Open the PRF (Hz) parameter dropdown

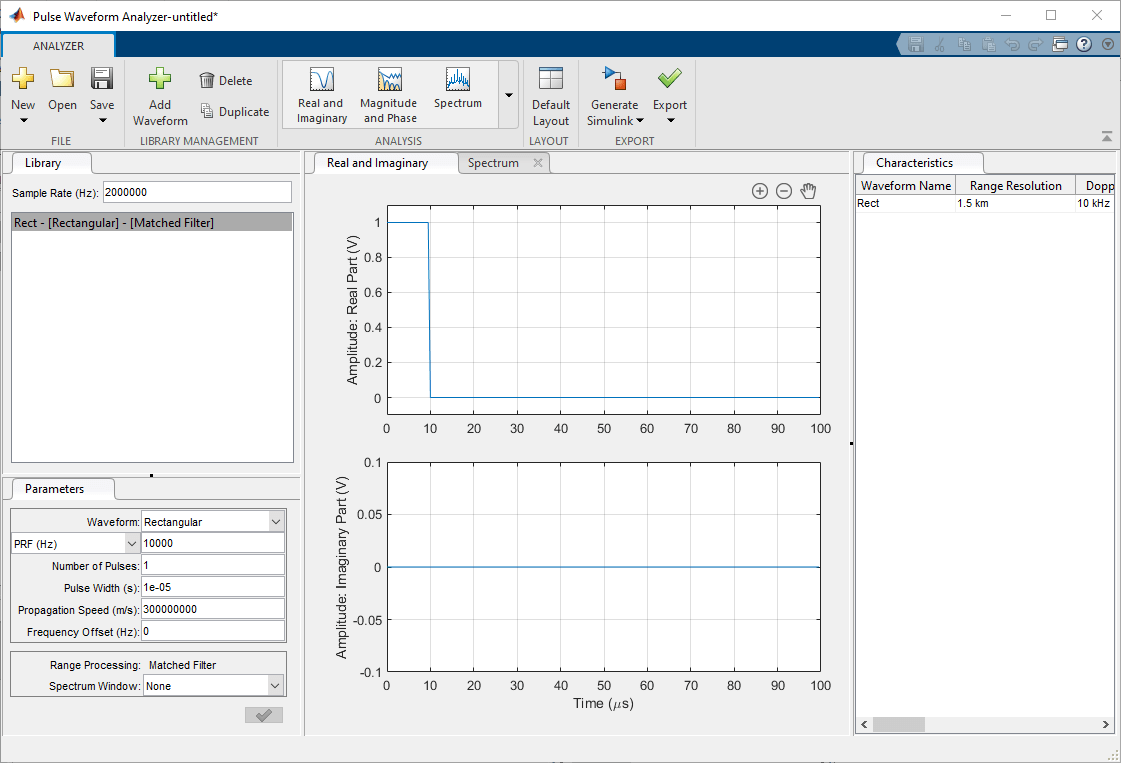pos(132,543)
